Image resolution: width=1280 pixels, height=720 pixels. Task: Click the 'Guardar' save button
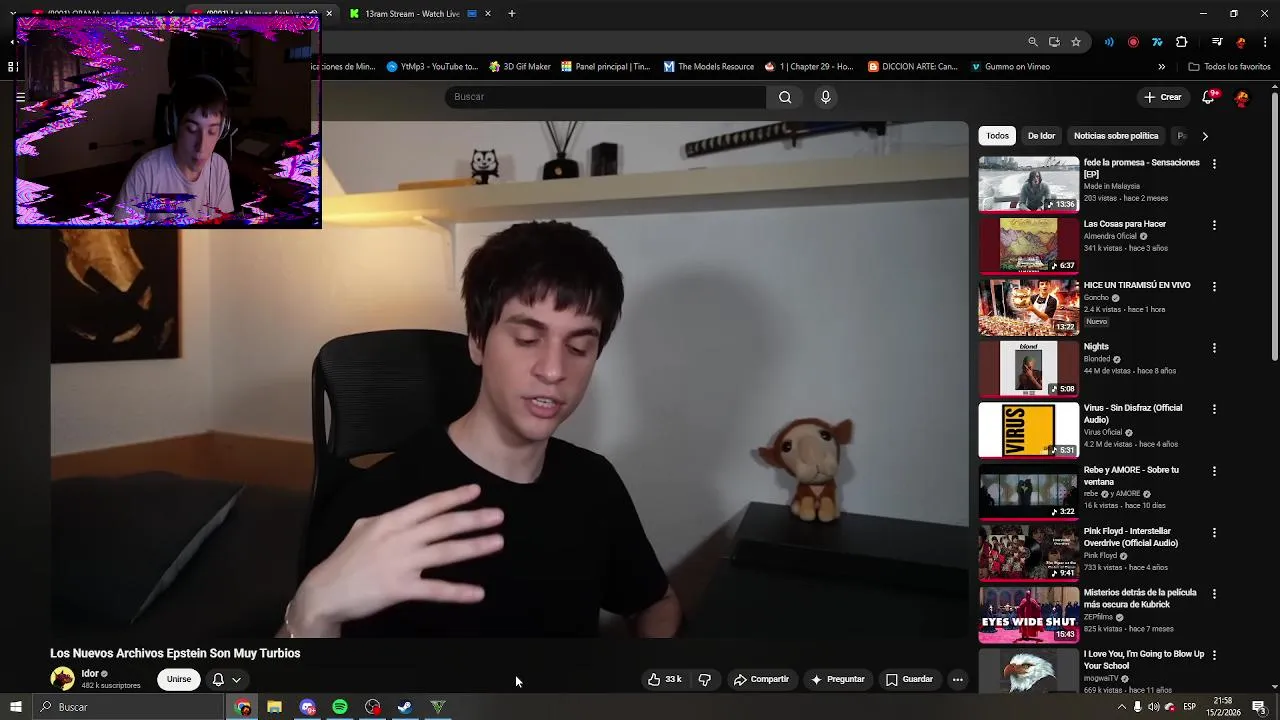909,679
